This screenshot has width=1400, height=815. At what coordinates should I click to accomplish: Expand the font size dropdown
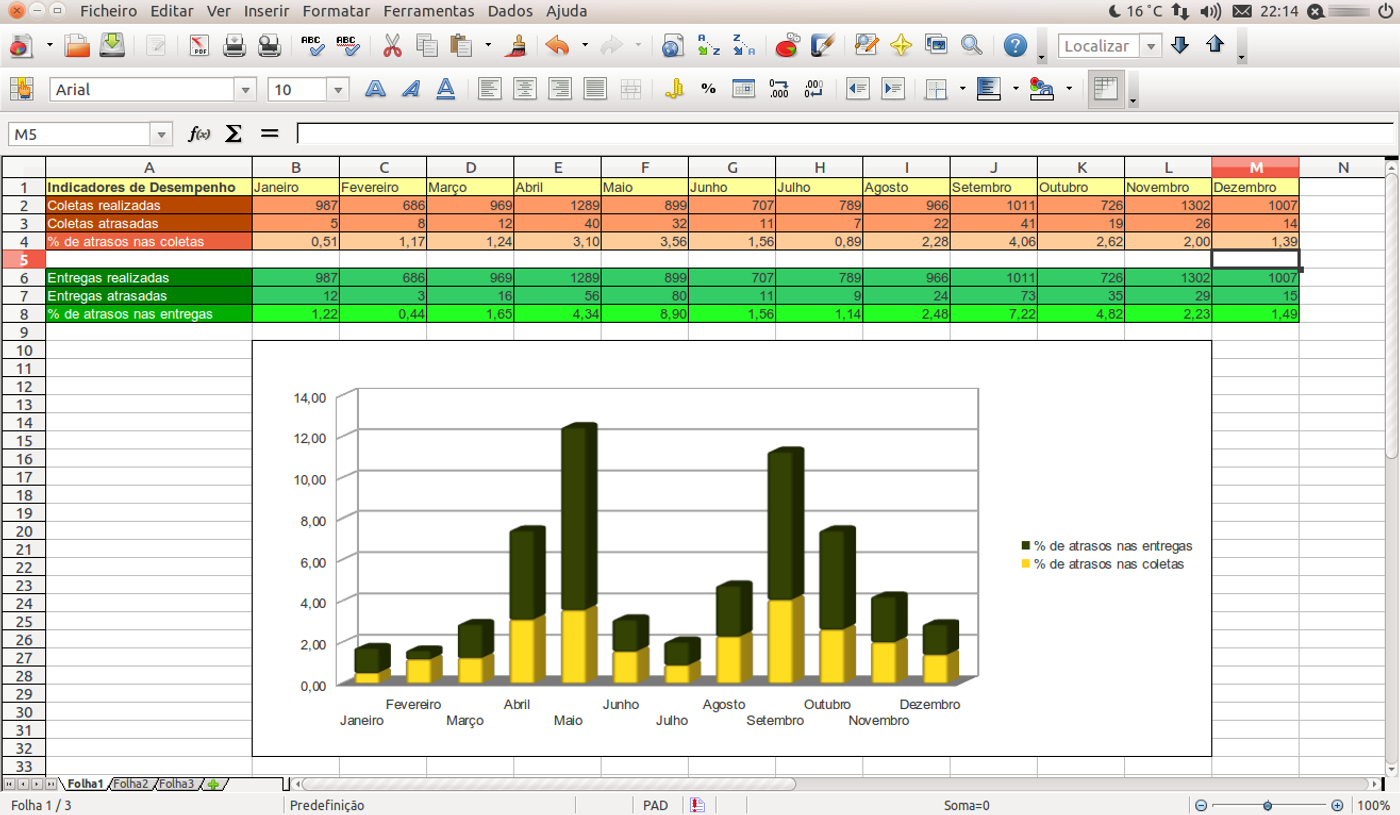[337, 89]
